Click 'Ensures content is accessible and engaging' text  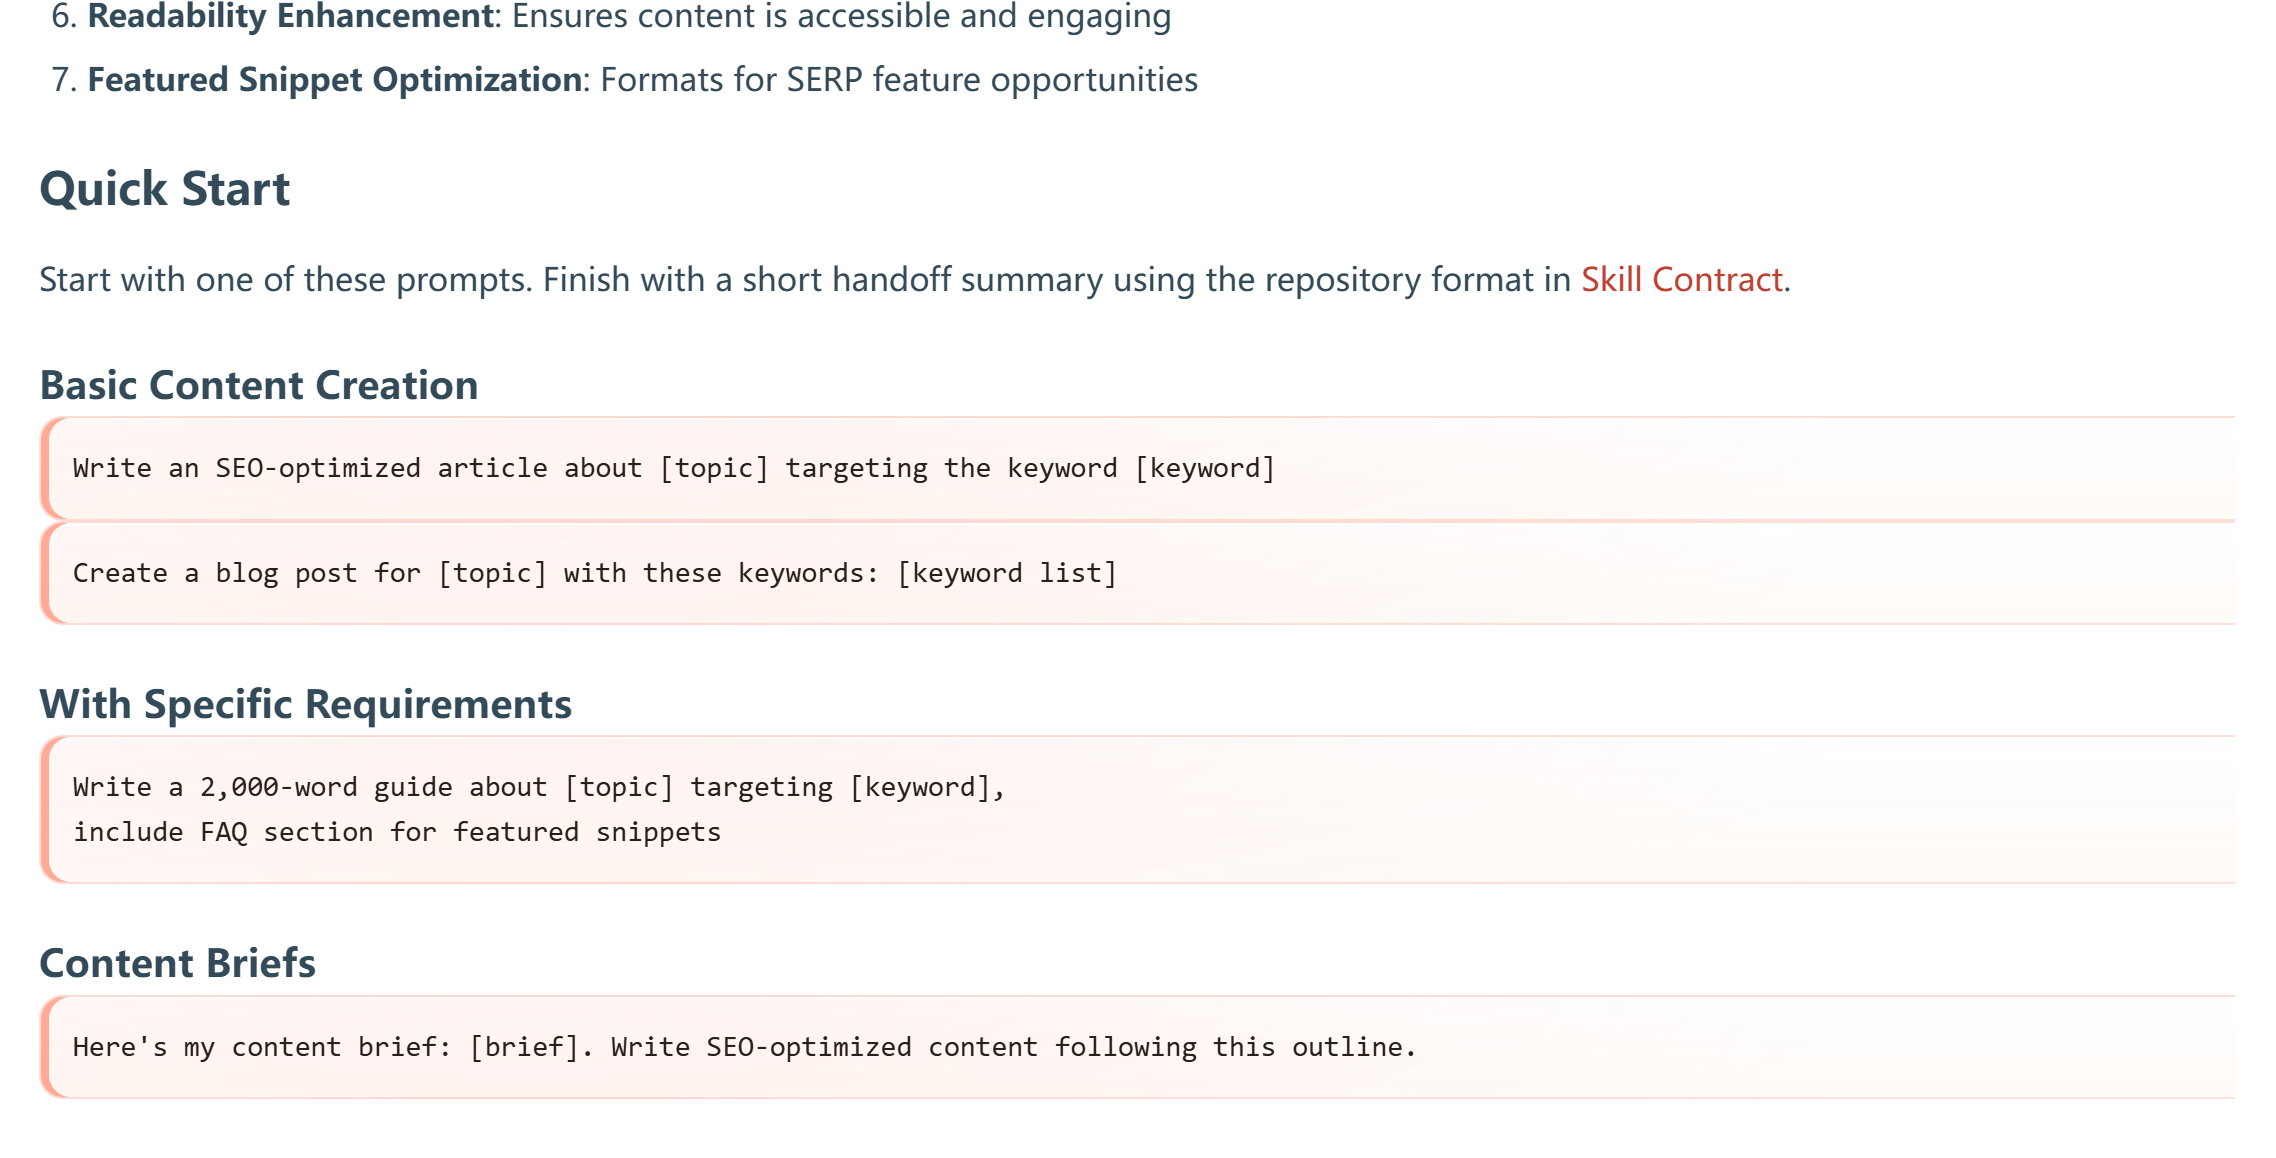tap(840, 16)
